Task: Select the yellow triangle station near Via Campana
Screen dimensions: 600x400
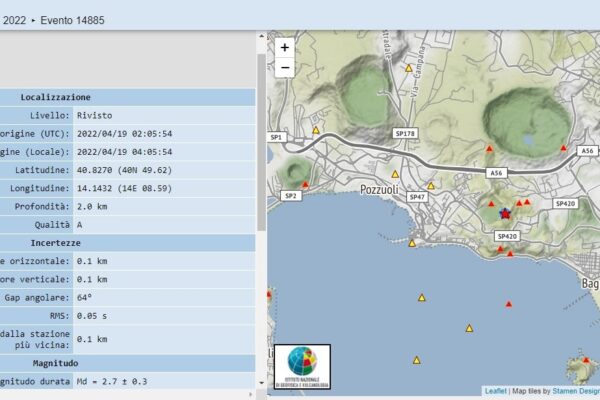Action: pyautogui.click(x=408, y=68)
